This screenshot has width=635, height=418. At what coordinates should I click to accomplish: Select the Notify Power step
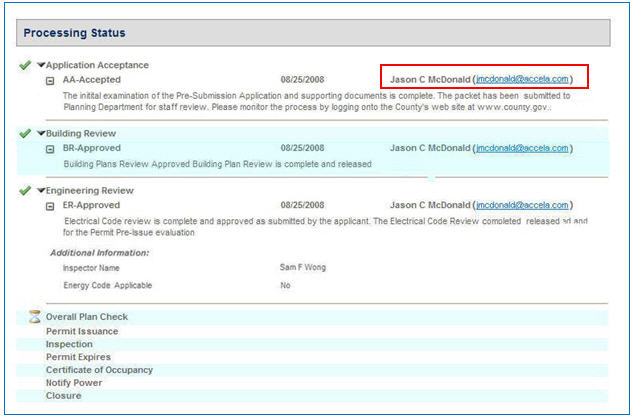point(74,382)
